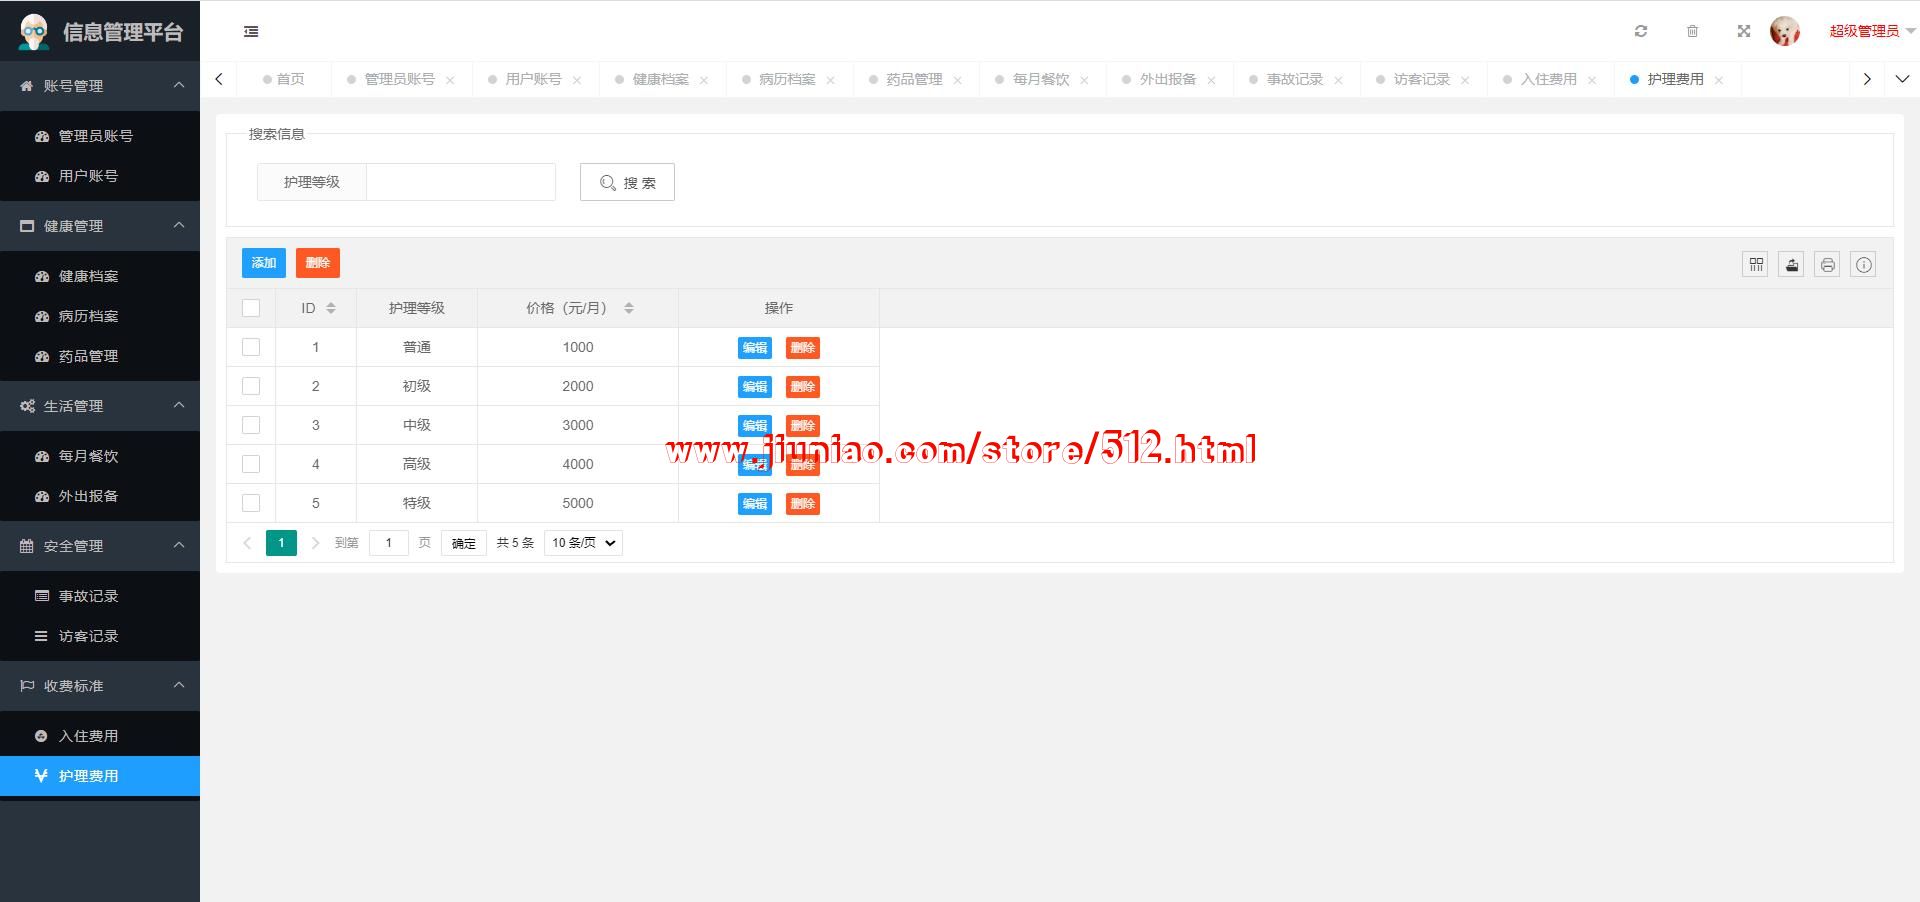Image resolution: width=1920 pixels, height=902 pixels.
Task: Edit the 普通 row with 编辑
Action: 755,348
